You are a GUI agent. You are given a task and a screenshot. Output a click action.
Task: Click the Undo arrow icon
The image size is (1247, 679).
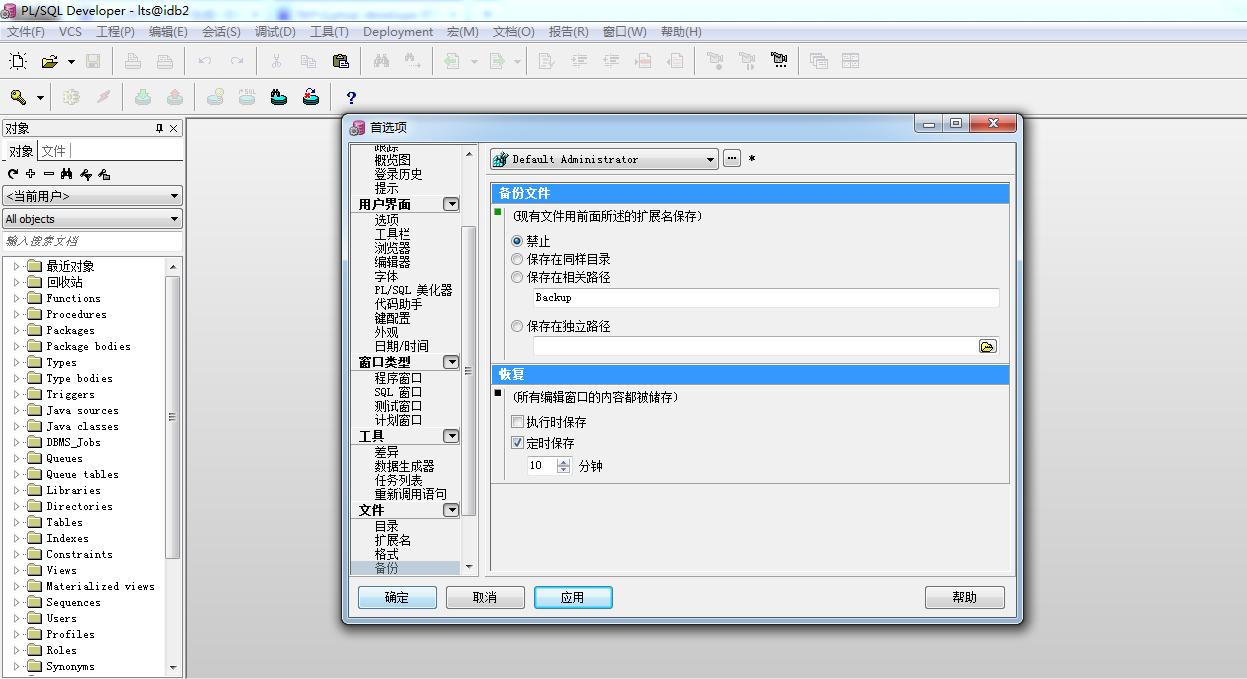point(205,62)
